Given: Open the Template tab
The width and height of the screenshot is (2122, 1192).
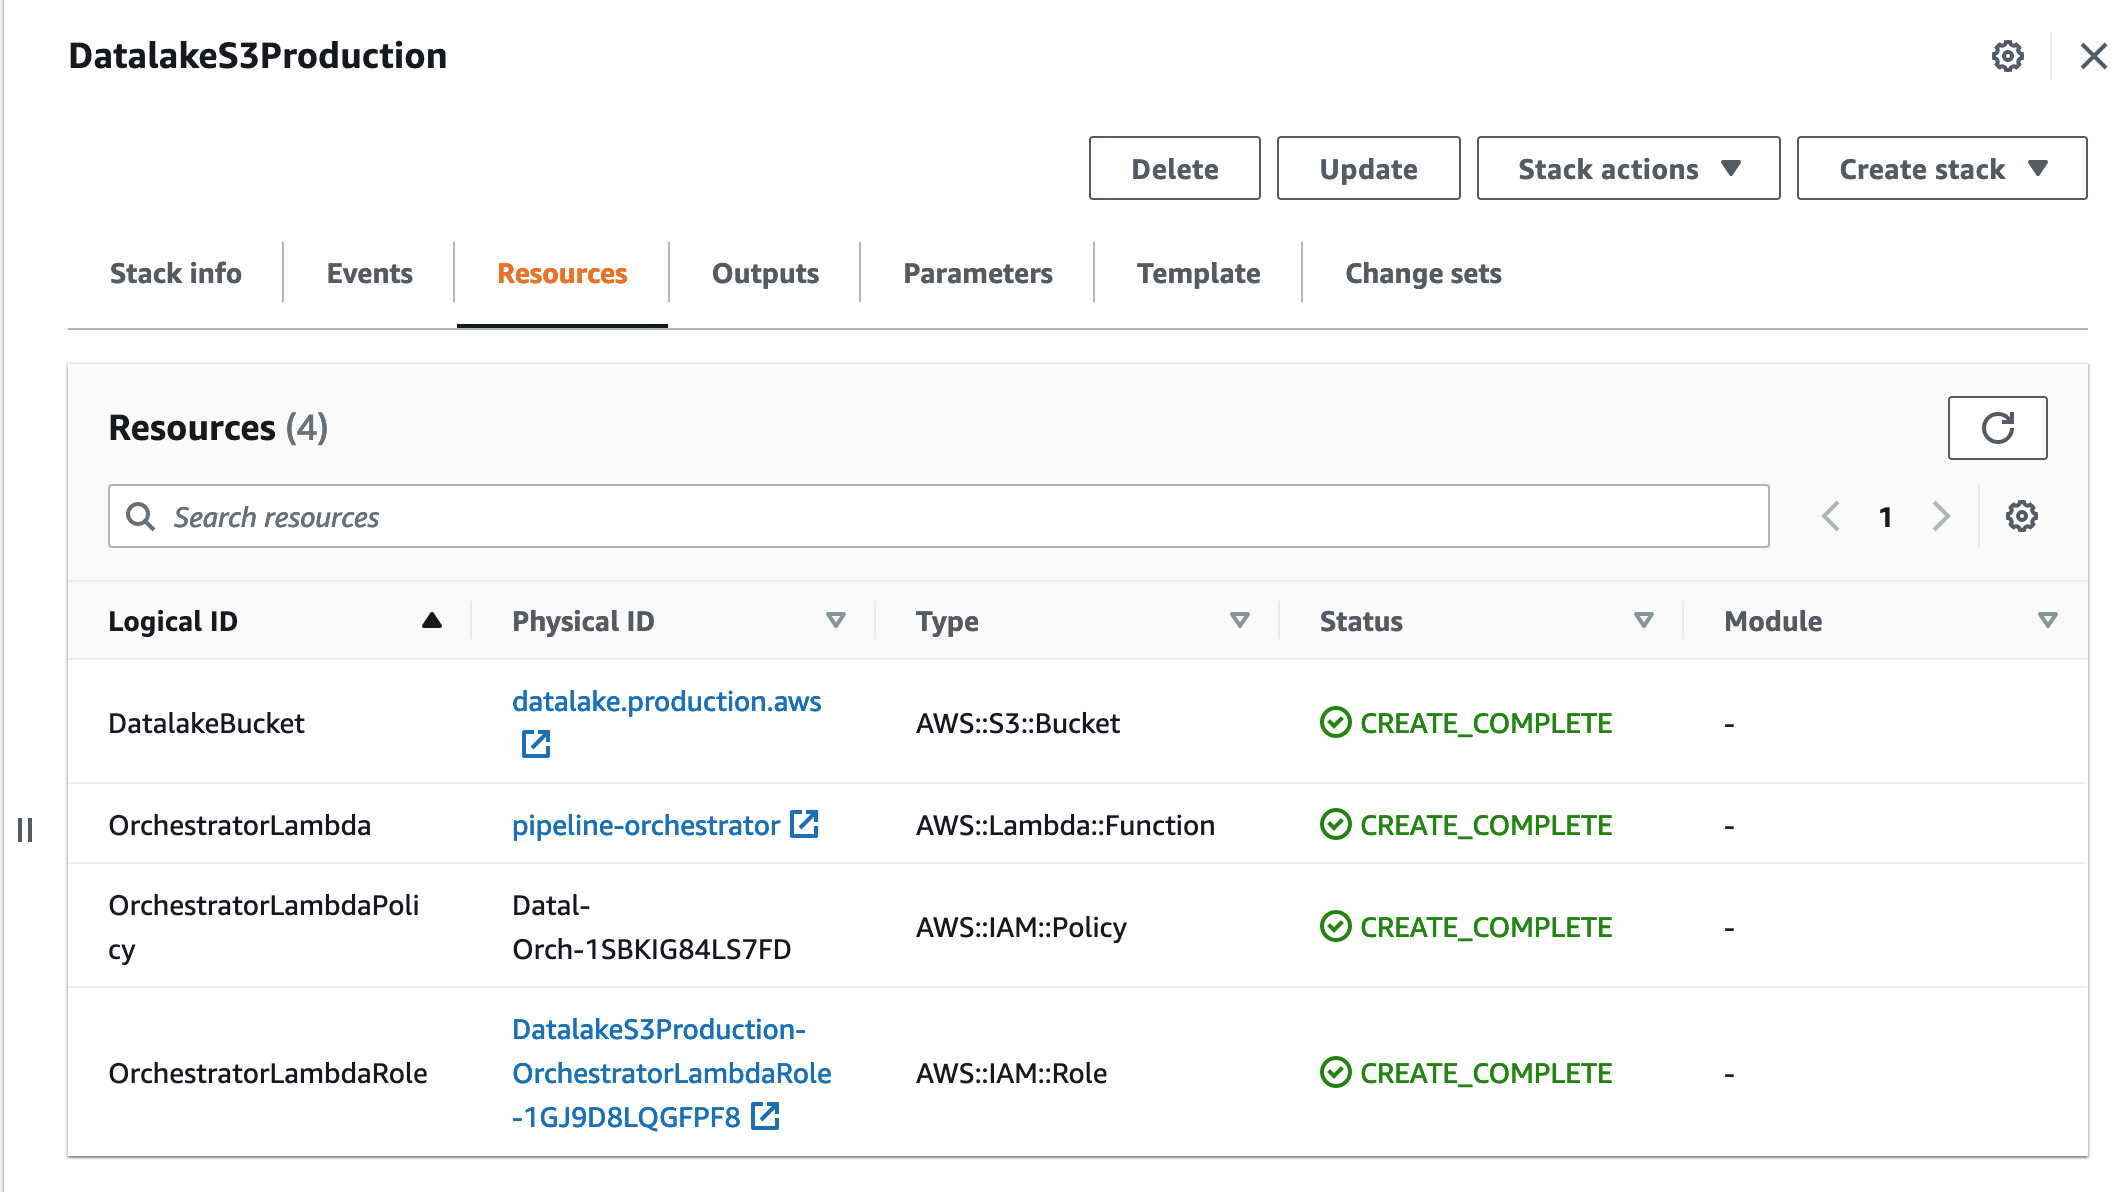Looking at the screenshot, I should 1198,273.
